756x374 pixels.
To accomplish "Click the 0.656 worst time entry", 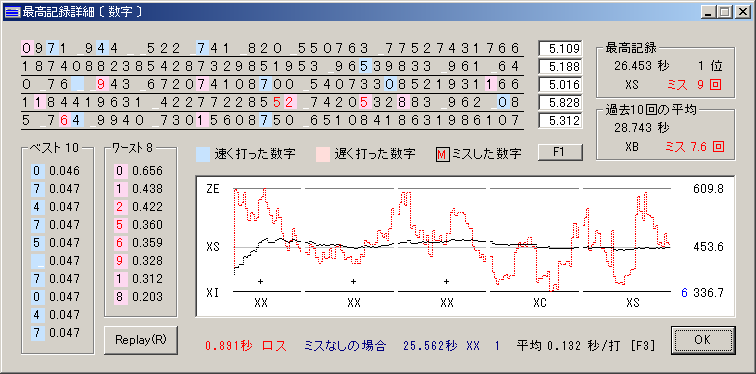I will click(x=149, y=171).
